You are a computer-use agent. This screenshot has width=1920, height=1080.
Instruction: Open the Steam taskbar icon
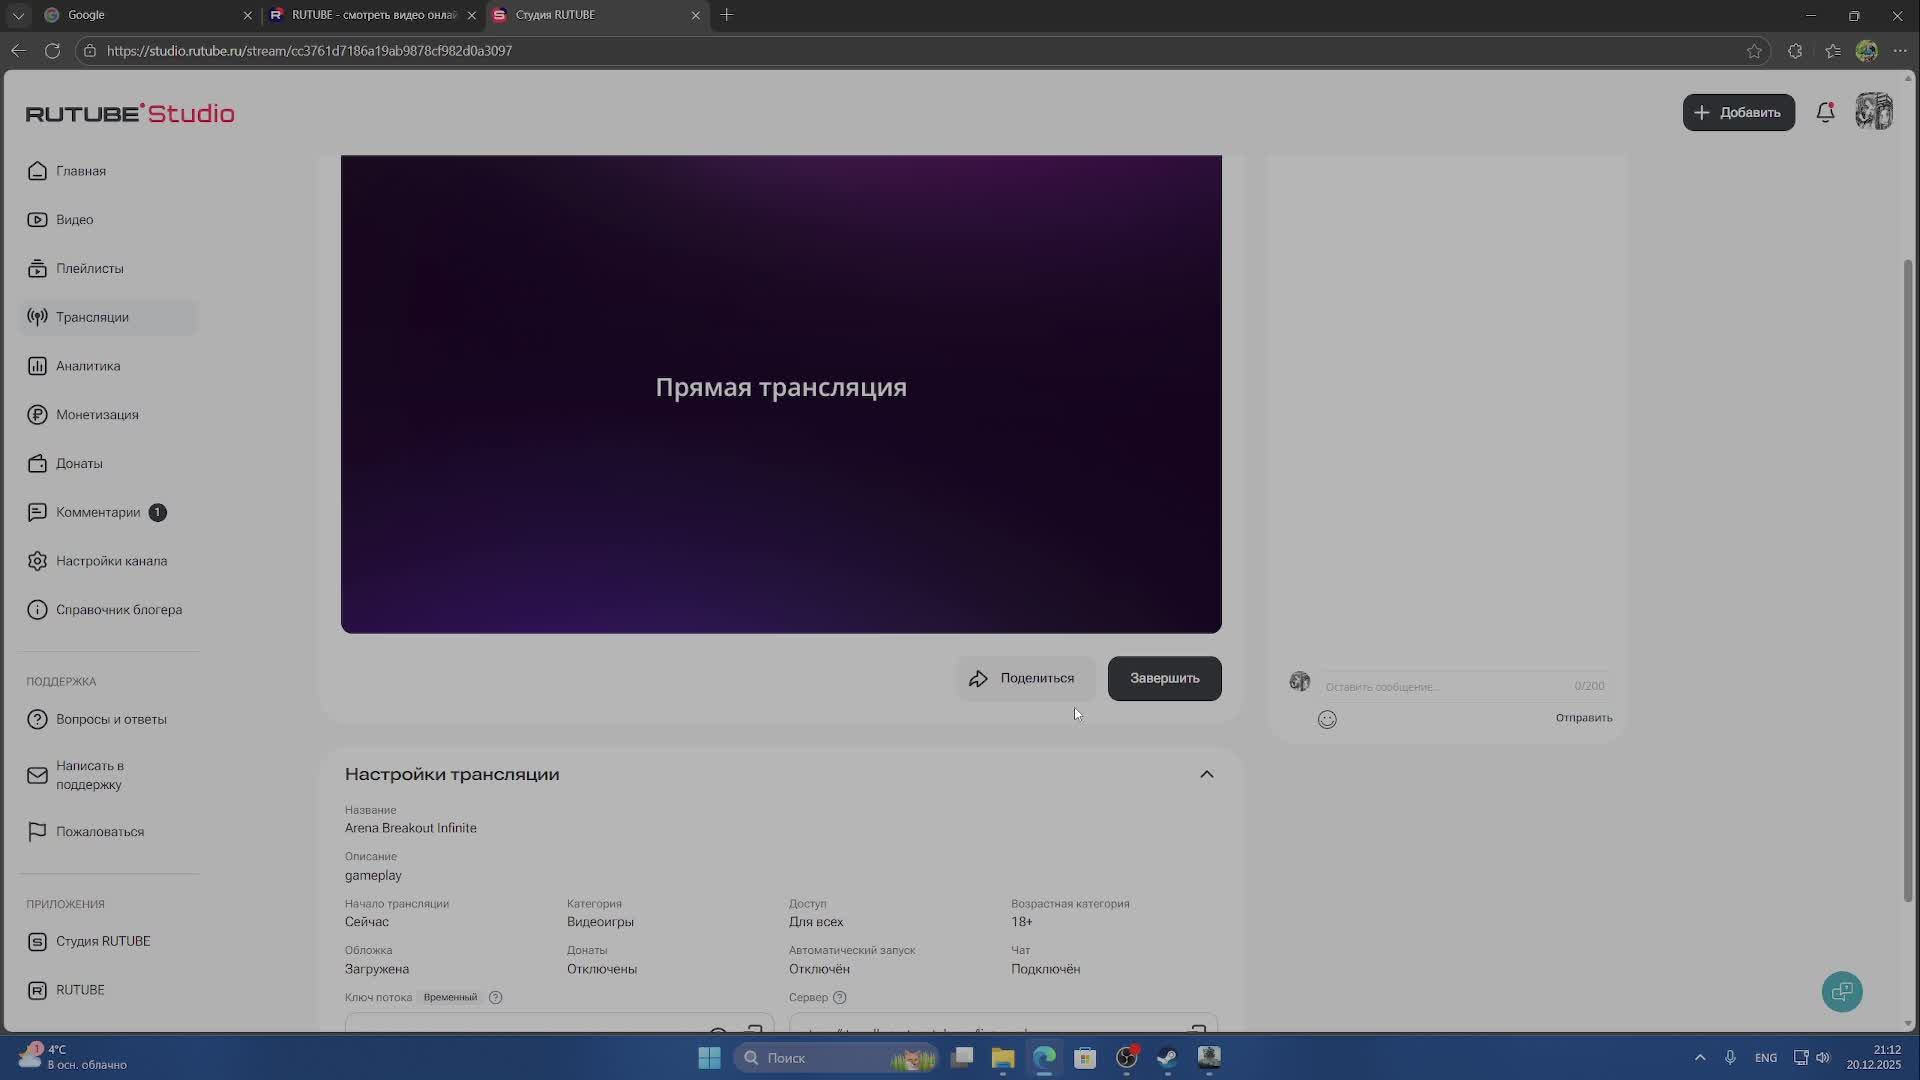click(x=1167, y=1058)
